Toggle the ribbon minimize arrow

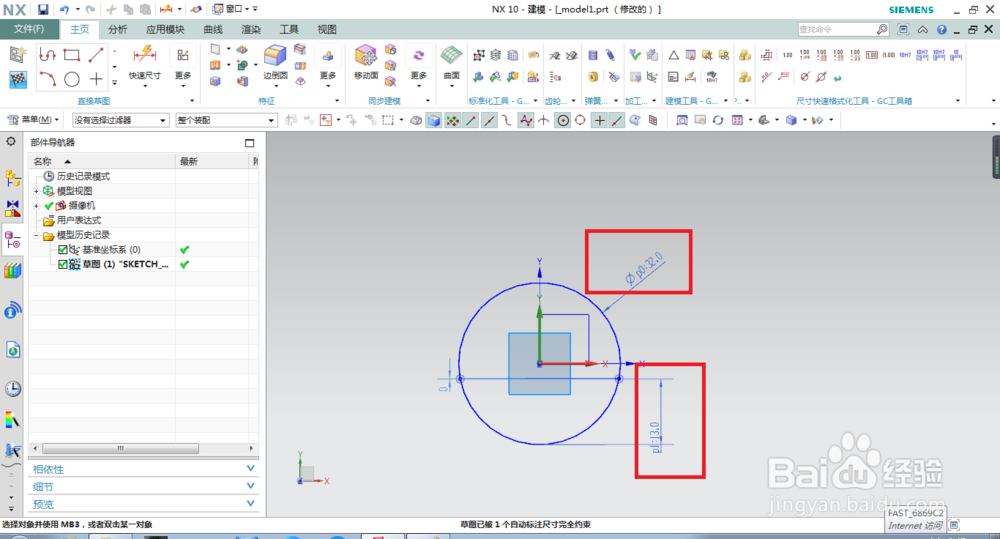(923, 29)
